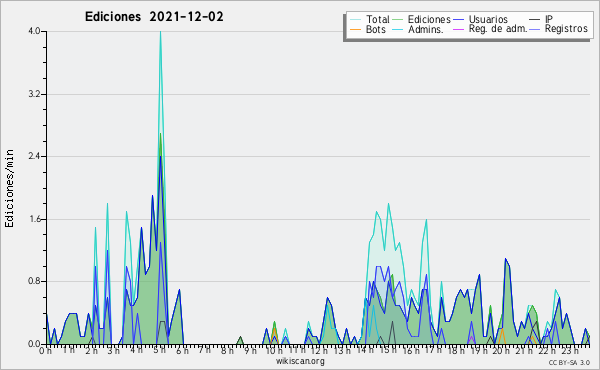Click the chart title Ediciones 2021-12-02
This screenshot has width=600, height=370.
click(154, 17)
